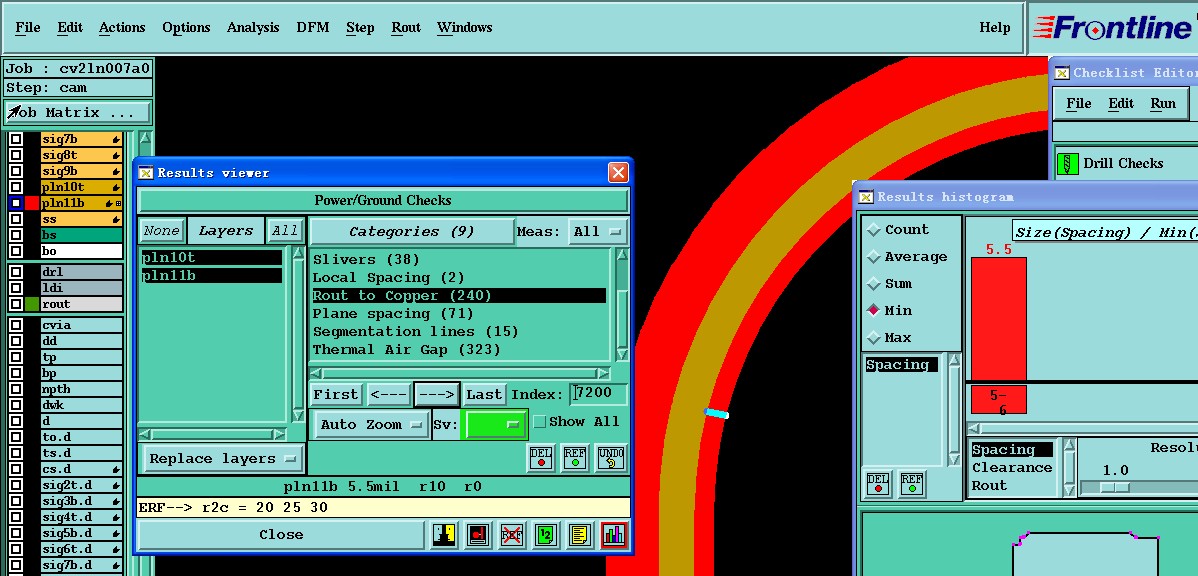Click the REF icon in Results viewer
Viewport: 1198px width, 576px height.
(575, 458)
